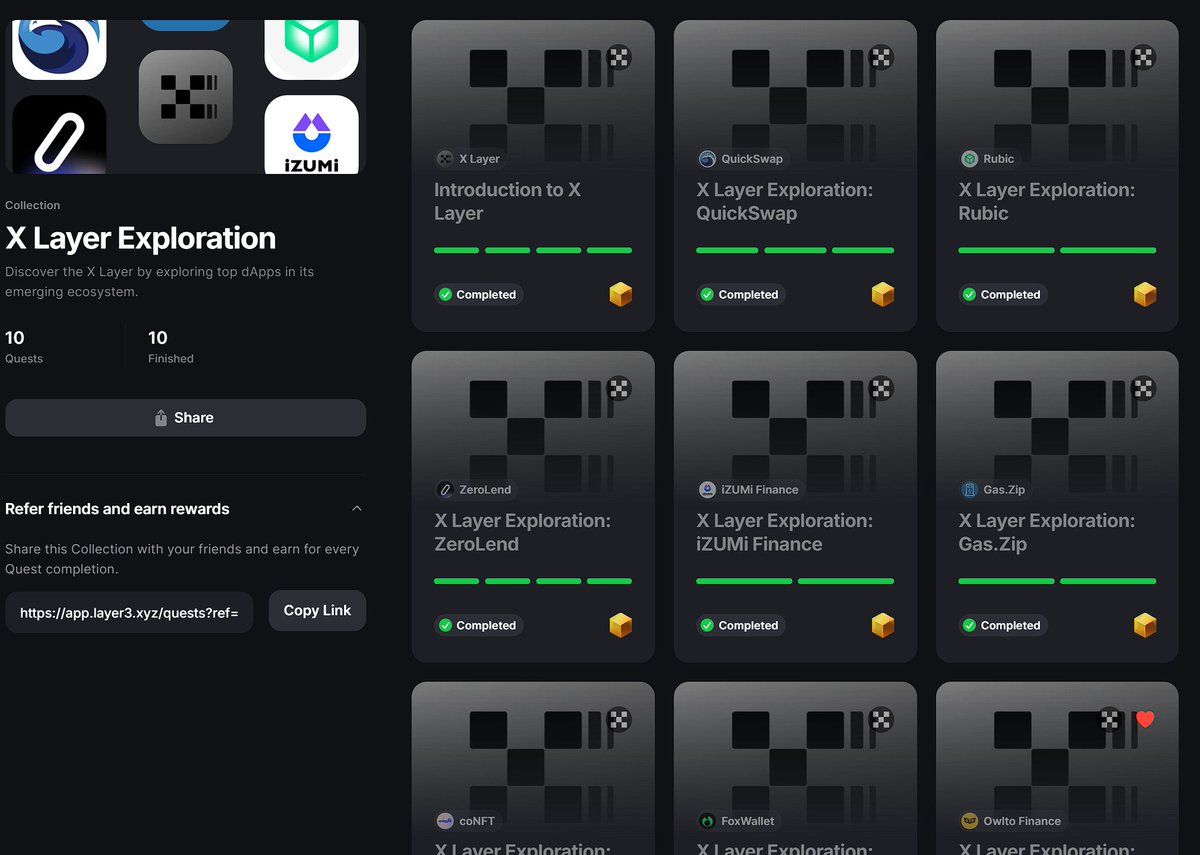Open the ZeroLend project tag
The height and width of the screenshot is (855, 1200).
475,490
